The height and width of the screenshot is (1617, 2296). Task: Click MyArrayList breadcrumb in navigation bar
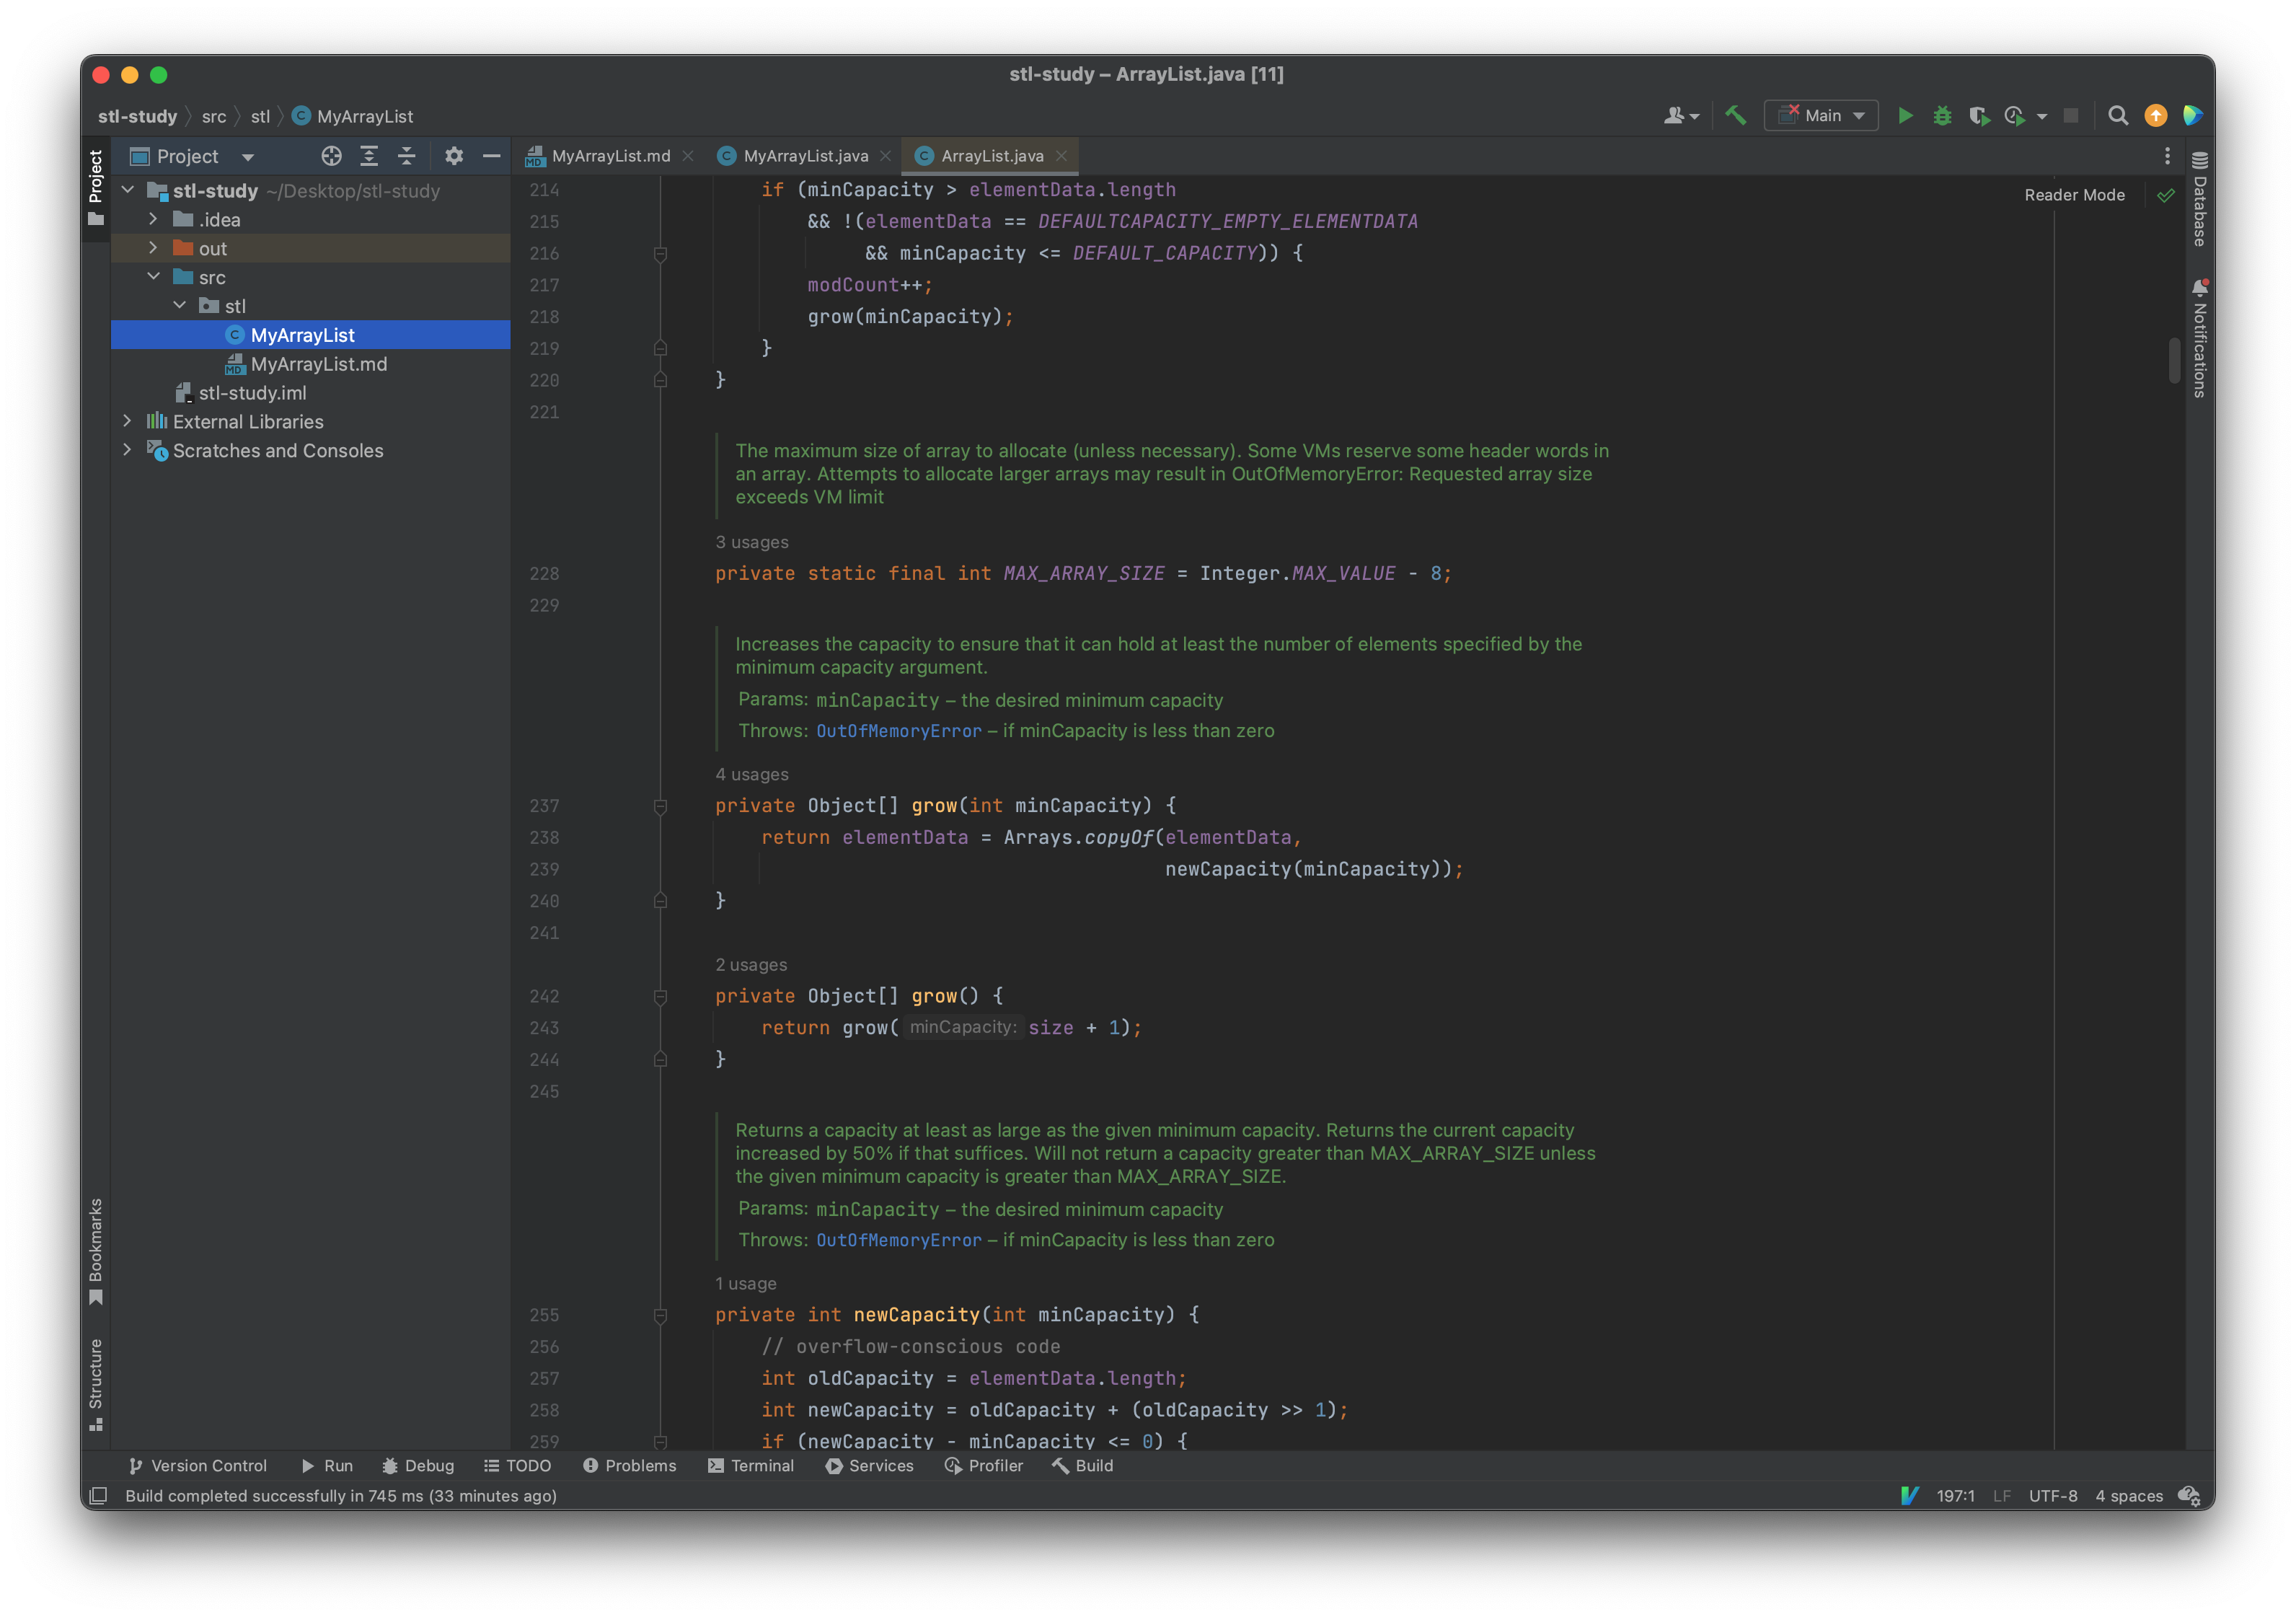pyautogui.click(x=352, y=117)
